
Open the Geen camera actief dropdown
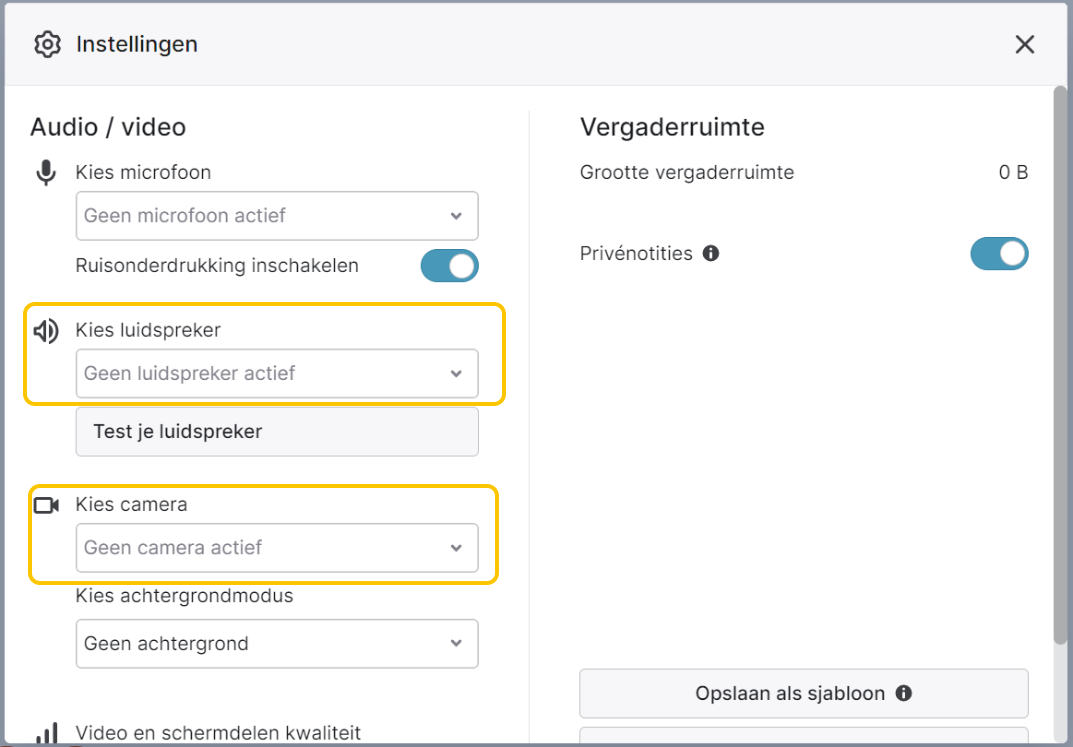(277, 548)
